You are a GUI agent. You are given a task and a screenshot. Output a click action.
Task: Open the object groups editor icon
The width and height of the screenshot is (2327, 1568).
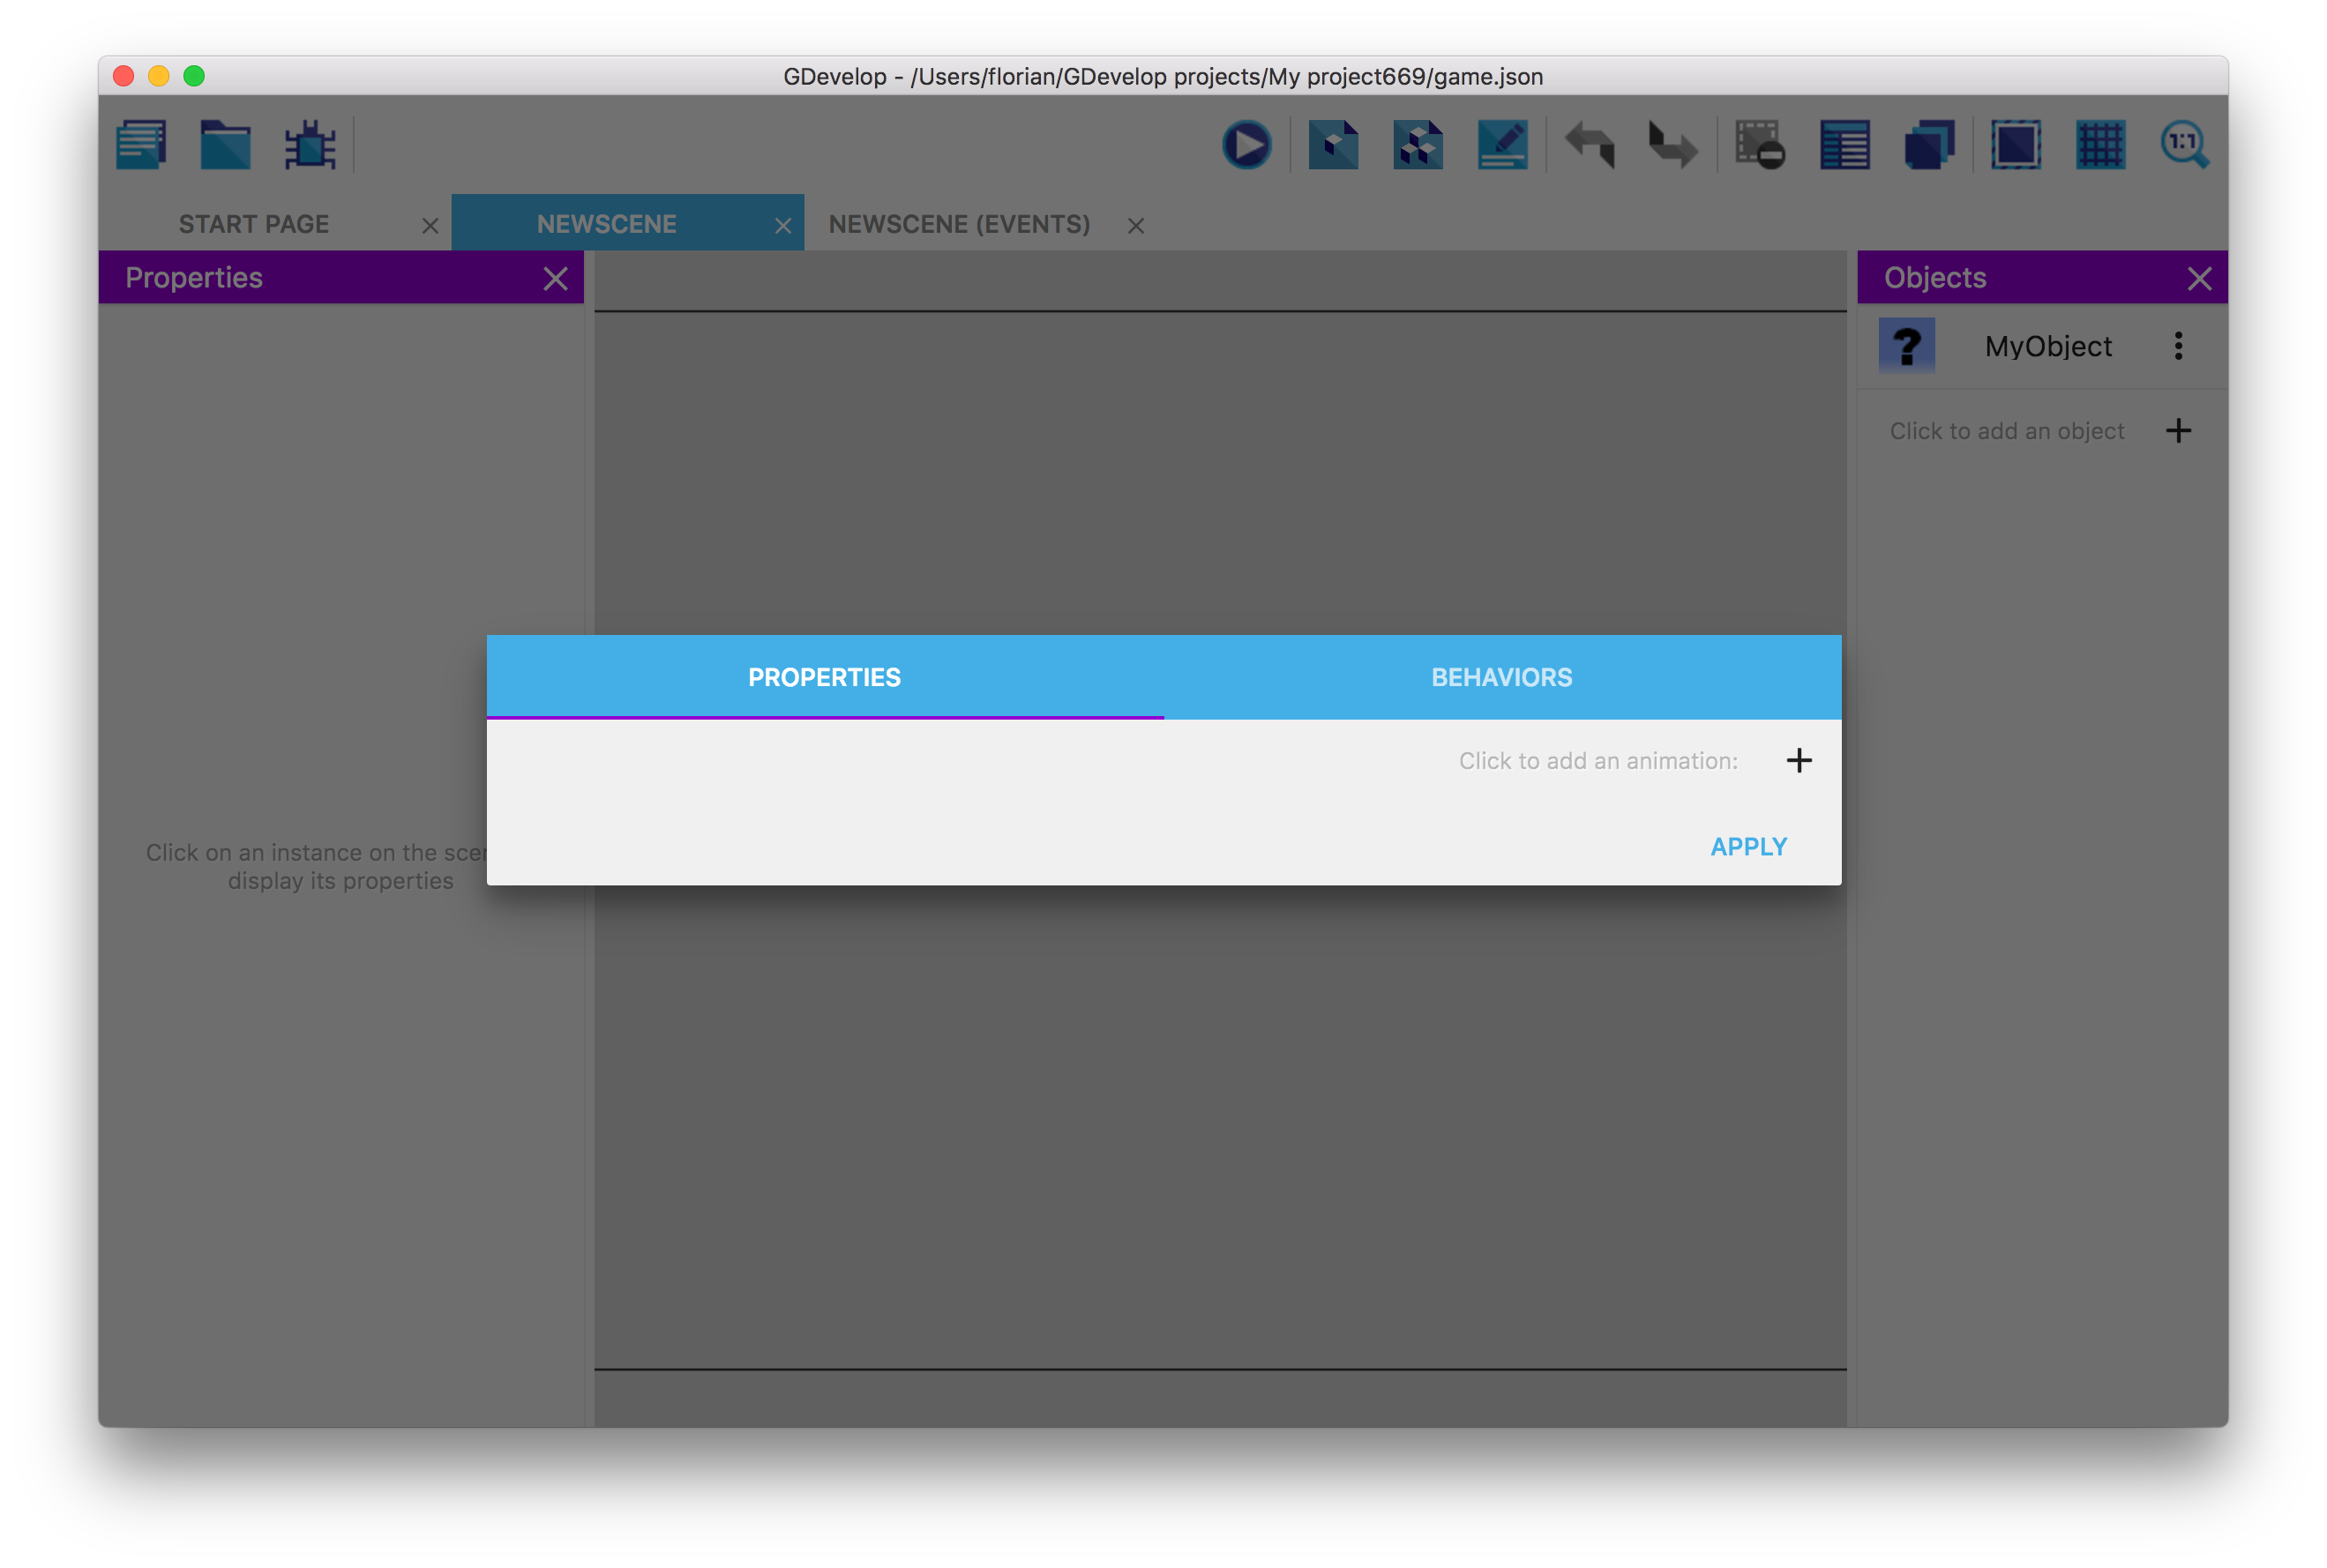coord(1418,146)
